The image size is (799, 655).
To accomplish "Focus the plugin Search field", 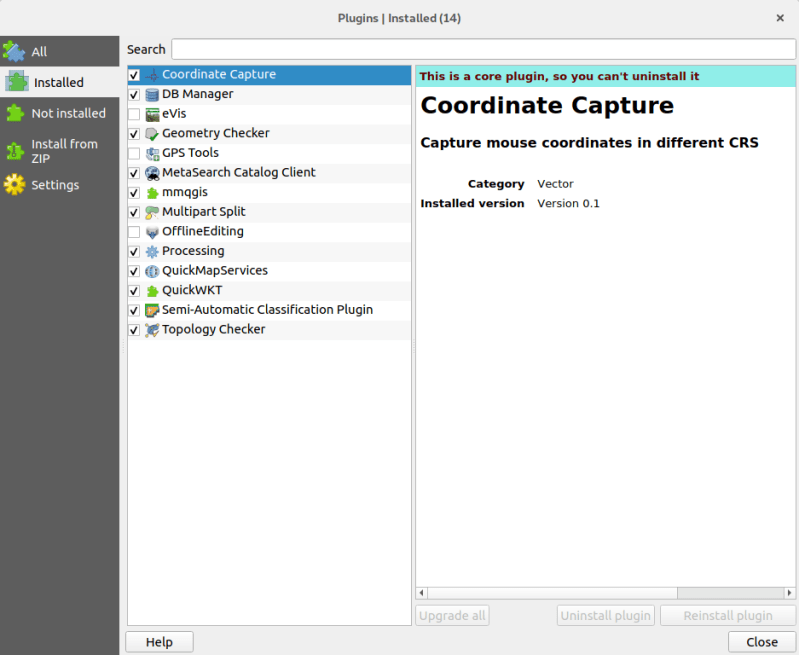I will (x=483, y=49).
